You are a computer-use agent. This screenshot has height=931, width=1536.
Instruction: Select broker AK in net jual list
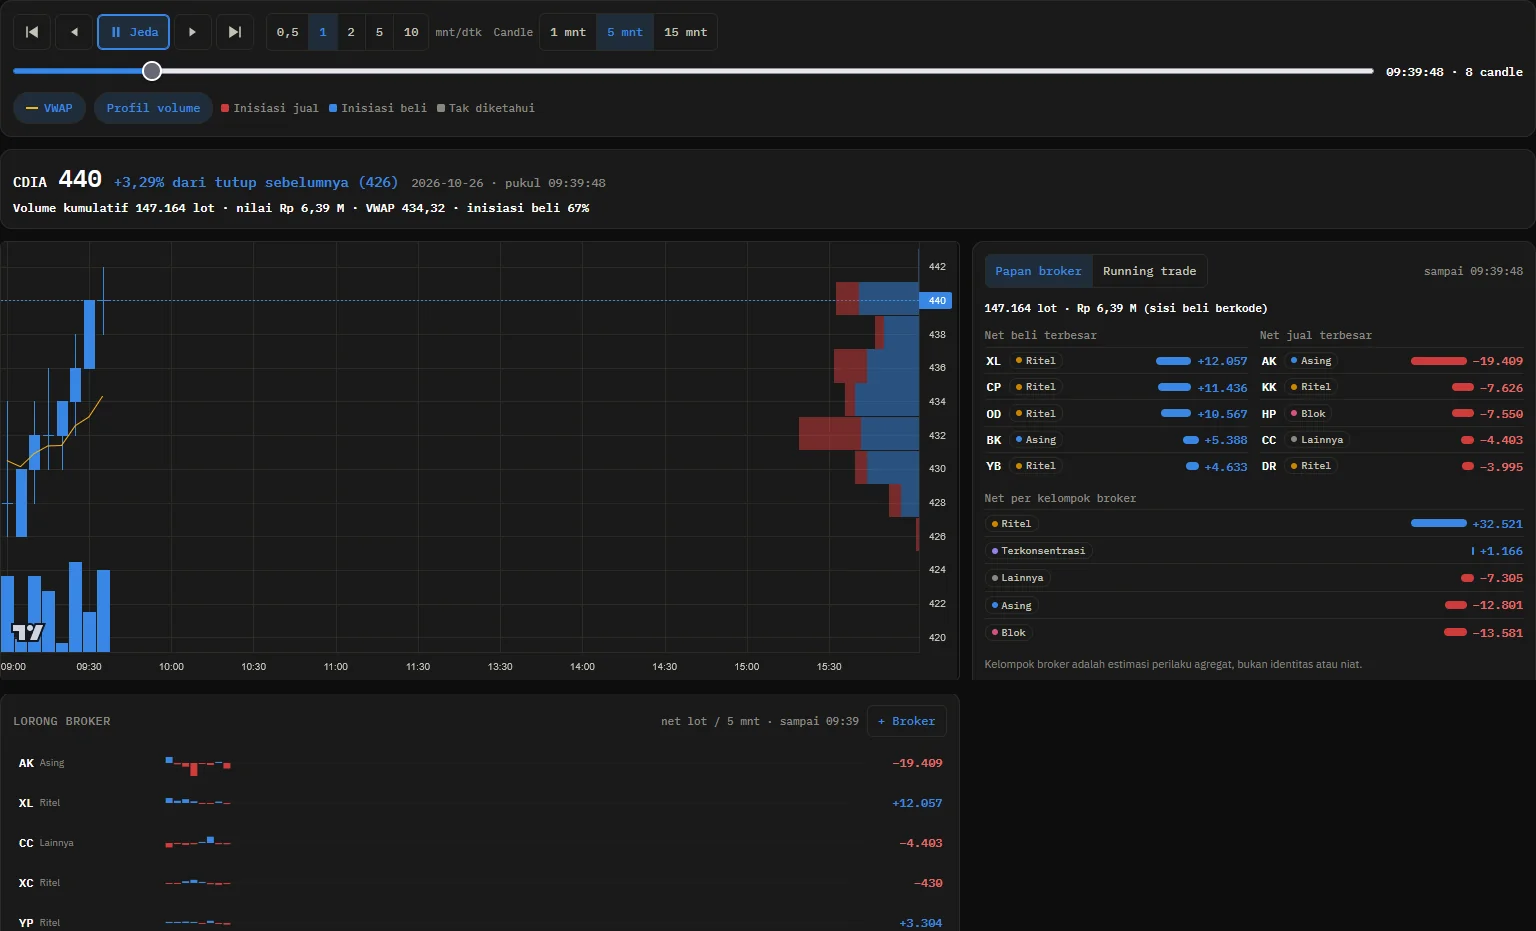click(x=1392, y=361)
